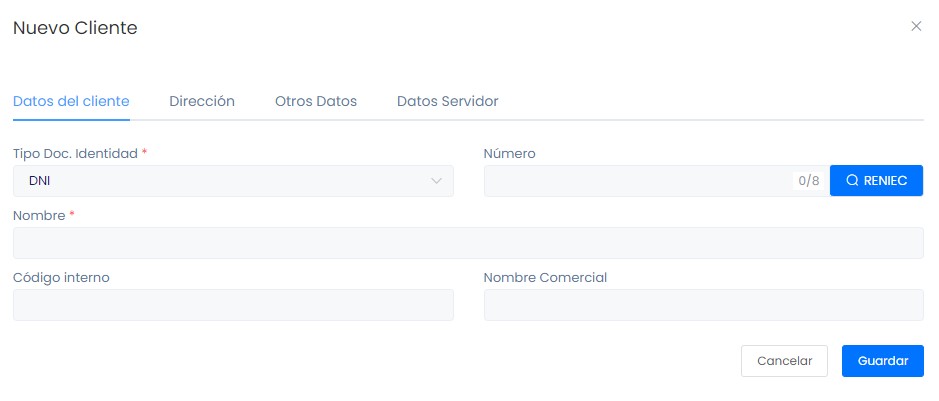
Task: Click the Nuevo Cliente dialog title
Action: click(75, 28)
